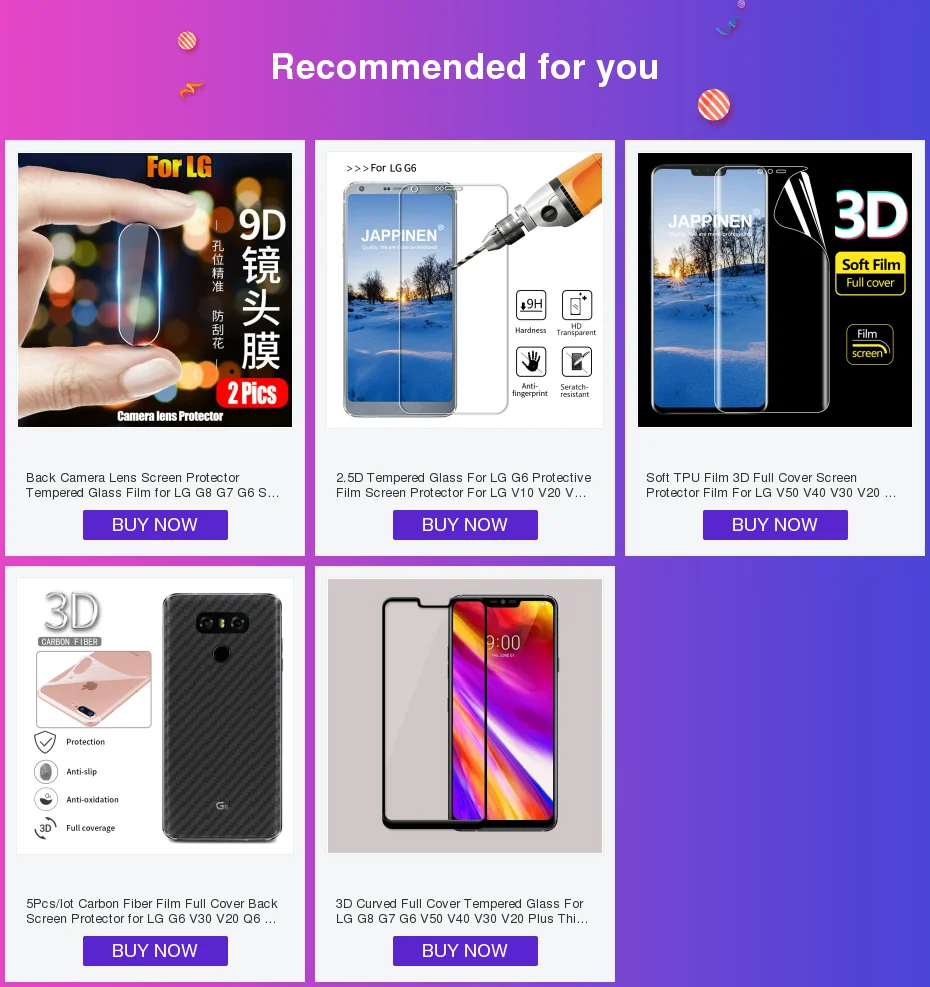The height and width of the screenshot is (987, 930).
Task: Open the 5Pcs/lot Carbon Fiber Film title
Action: [152, 911]
